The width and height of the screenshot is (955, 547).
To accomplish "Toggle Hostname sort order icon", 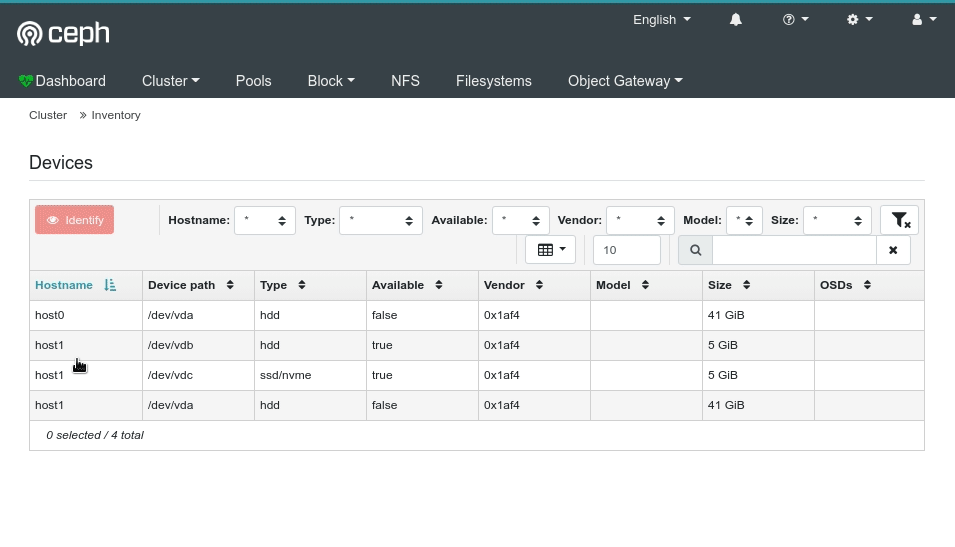I will (110, 285).
